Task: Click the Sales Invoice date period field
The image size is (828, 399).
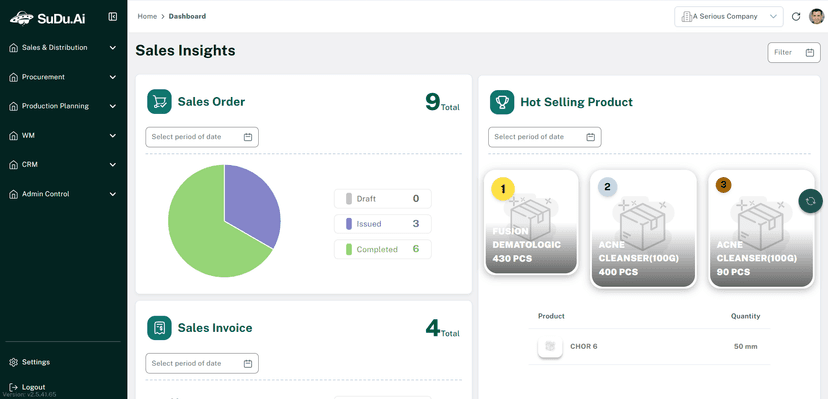Action: tap(202, 364)
